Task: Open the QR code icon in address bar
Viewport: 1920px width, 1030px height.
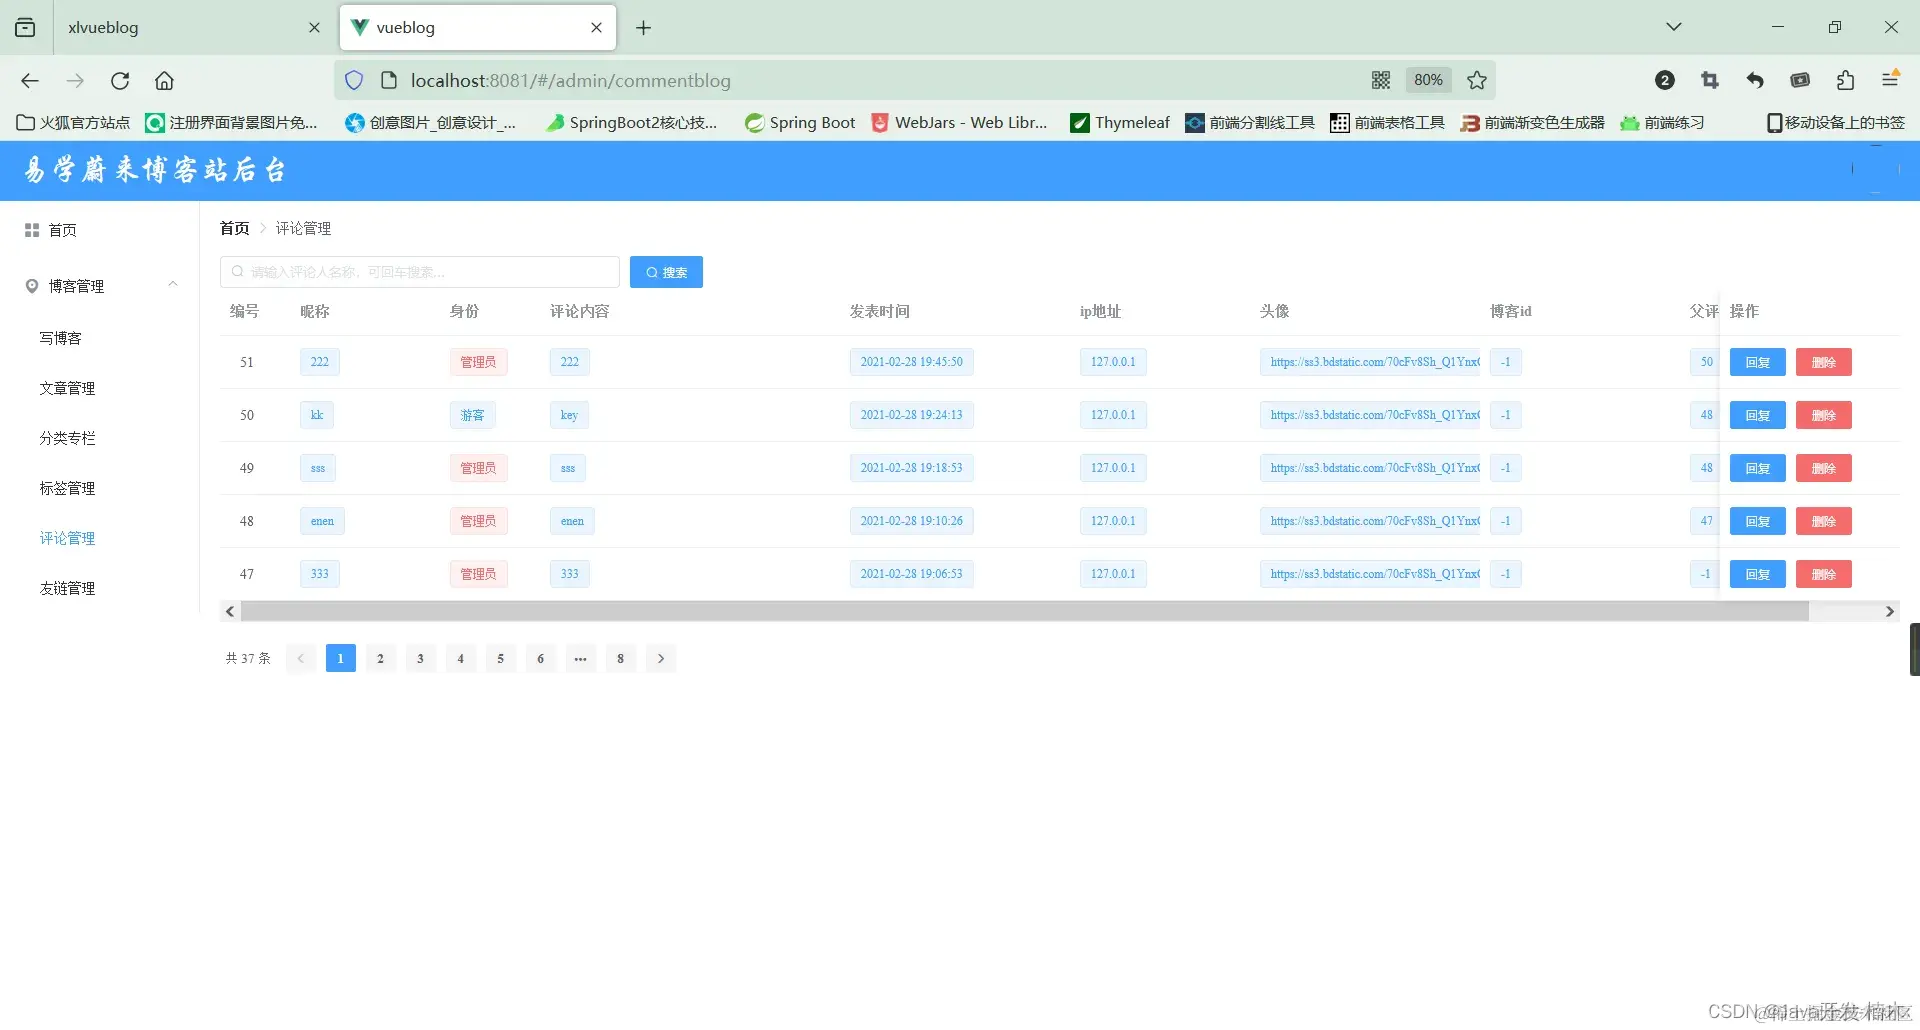Action: click(x=1381, y=80)
